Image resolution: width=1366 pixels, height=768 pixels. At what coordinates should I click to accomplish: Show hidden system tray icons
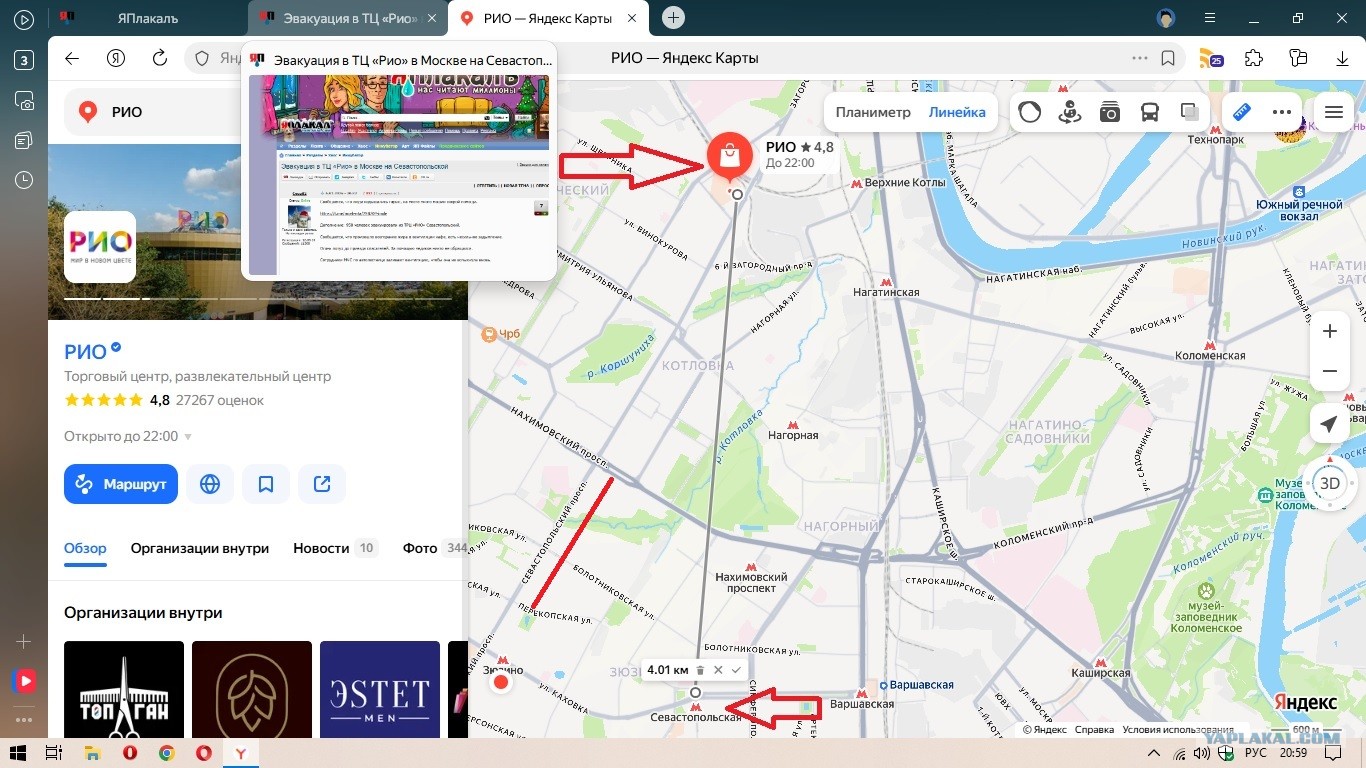pos(1153,752)
